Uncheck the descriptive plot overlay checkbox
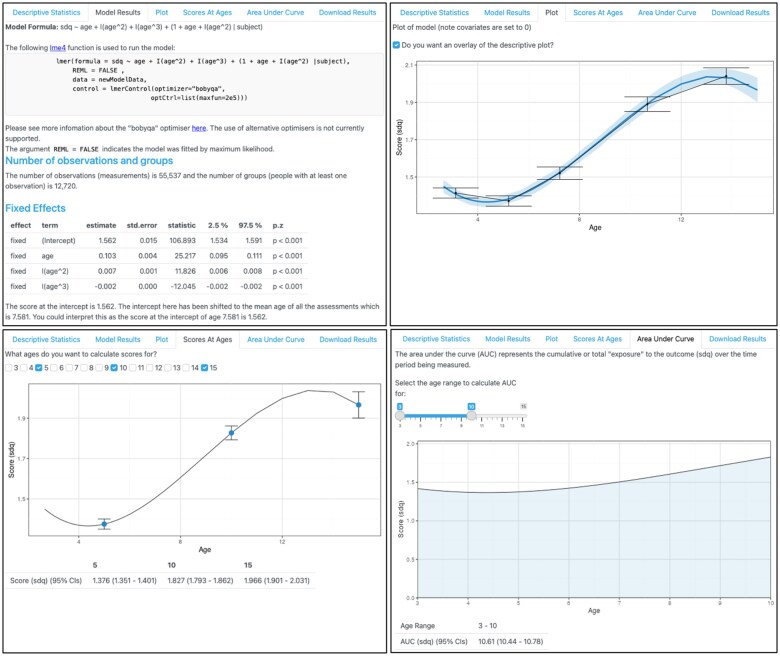Screen dimensions: 780x656 coord(398,46)
